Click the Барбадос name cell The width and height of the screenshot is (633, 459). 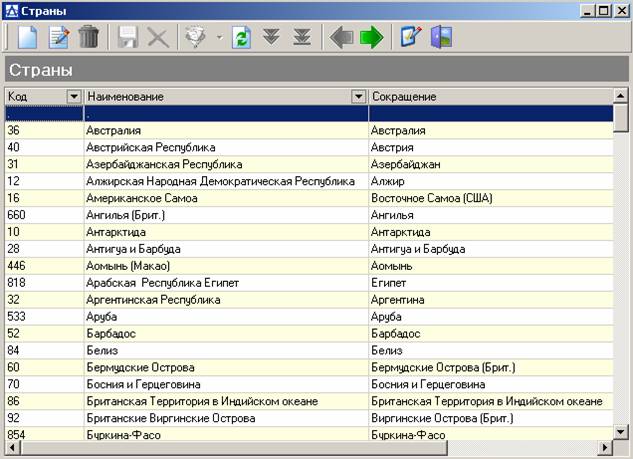[x=226, y=334]
